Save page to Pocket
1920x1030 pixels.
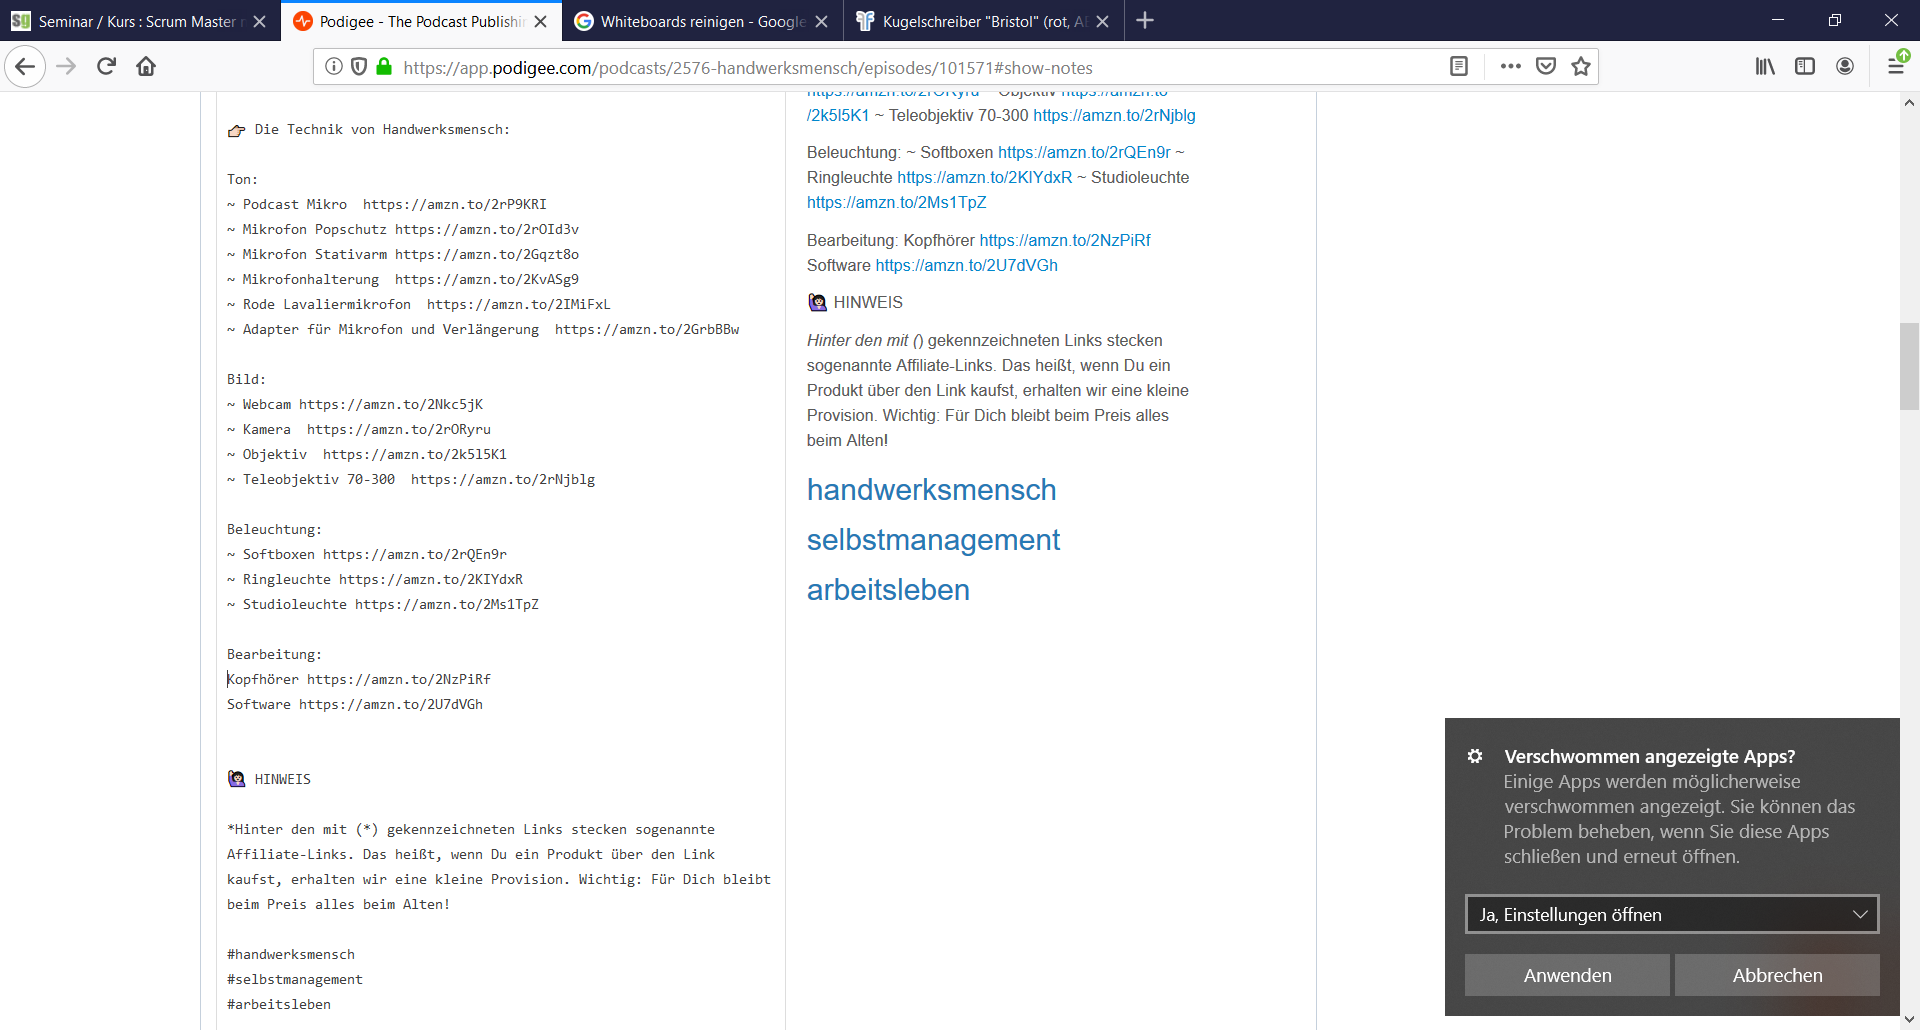(1546, 67)
